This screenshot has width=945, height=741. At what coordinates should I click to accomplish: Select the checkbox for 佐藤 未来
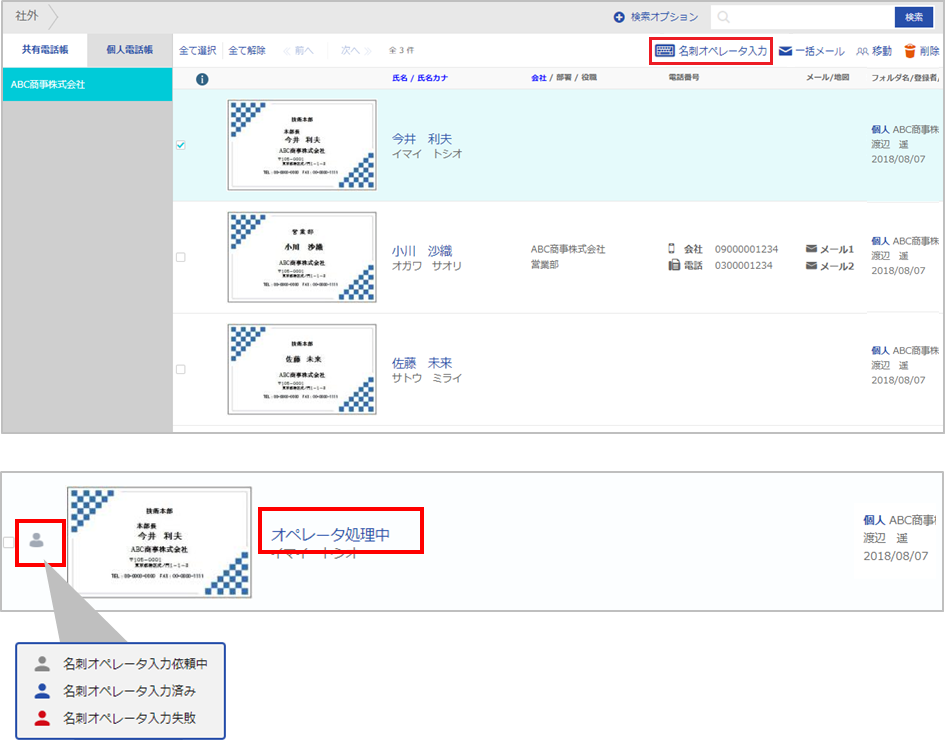pyautogui.click(x=180, y=369)
